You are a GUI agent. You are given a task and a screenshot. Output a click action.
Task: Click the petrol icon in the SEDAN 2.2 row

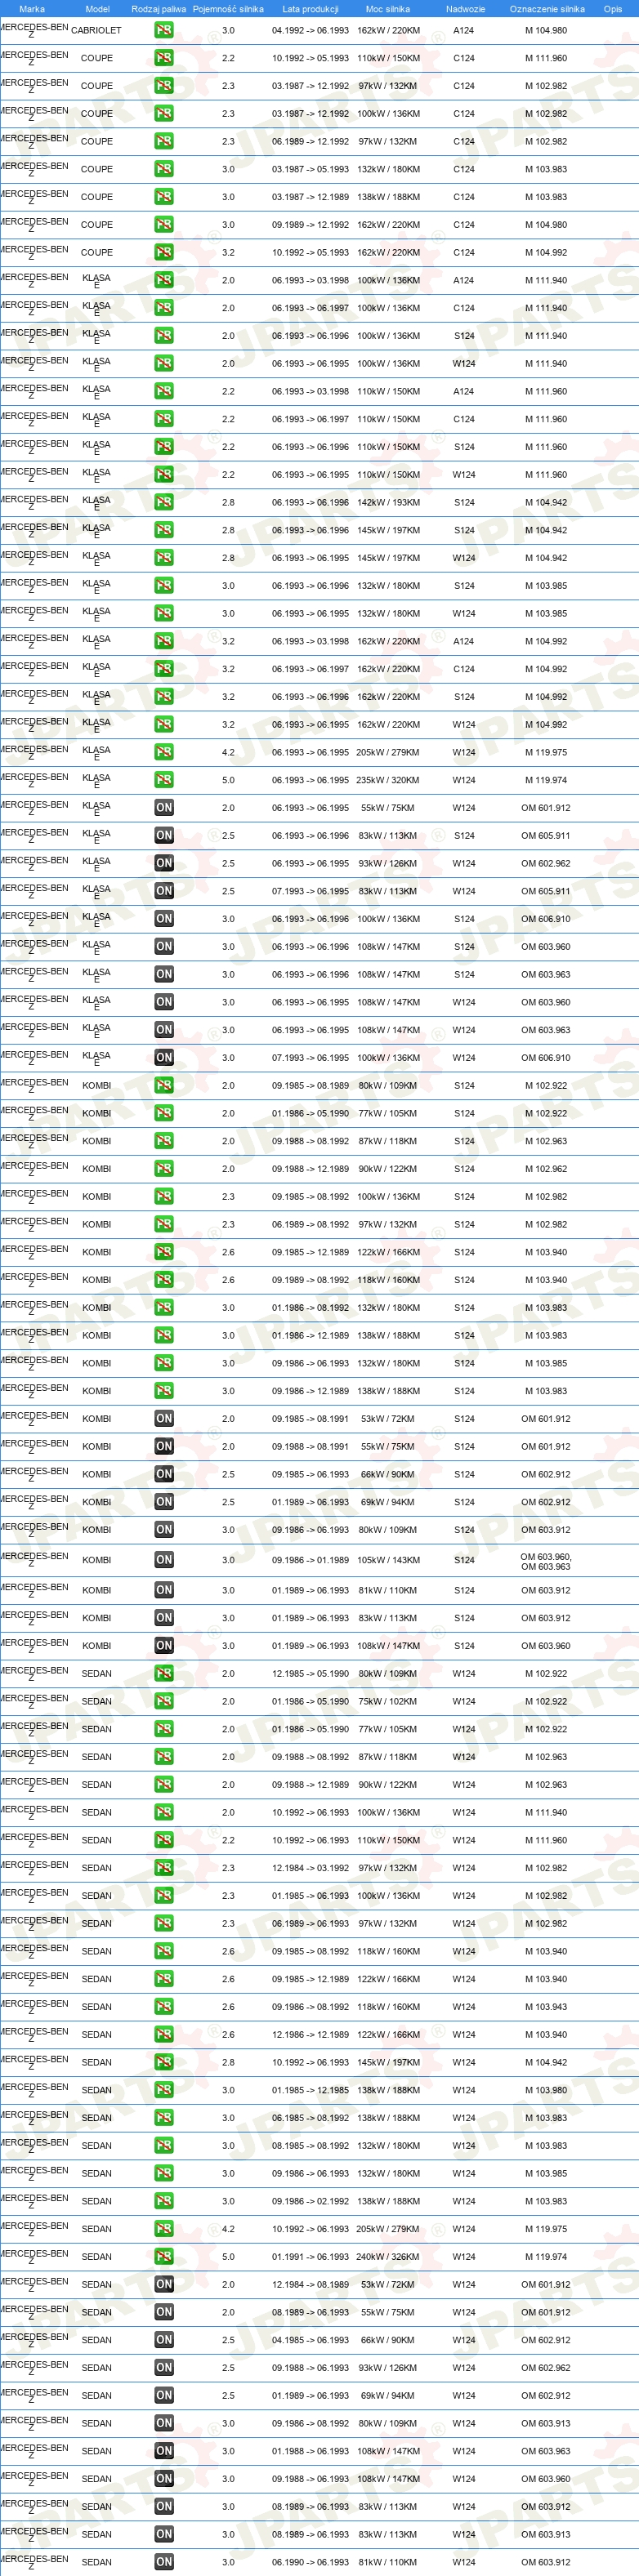point(164,1840)
